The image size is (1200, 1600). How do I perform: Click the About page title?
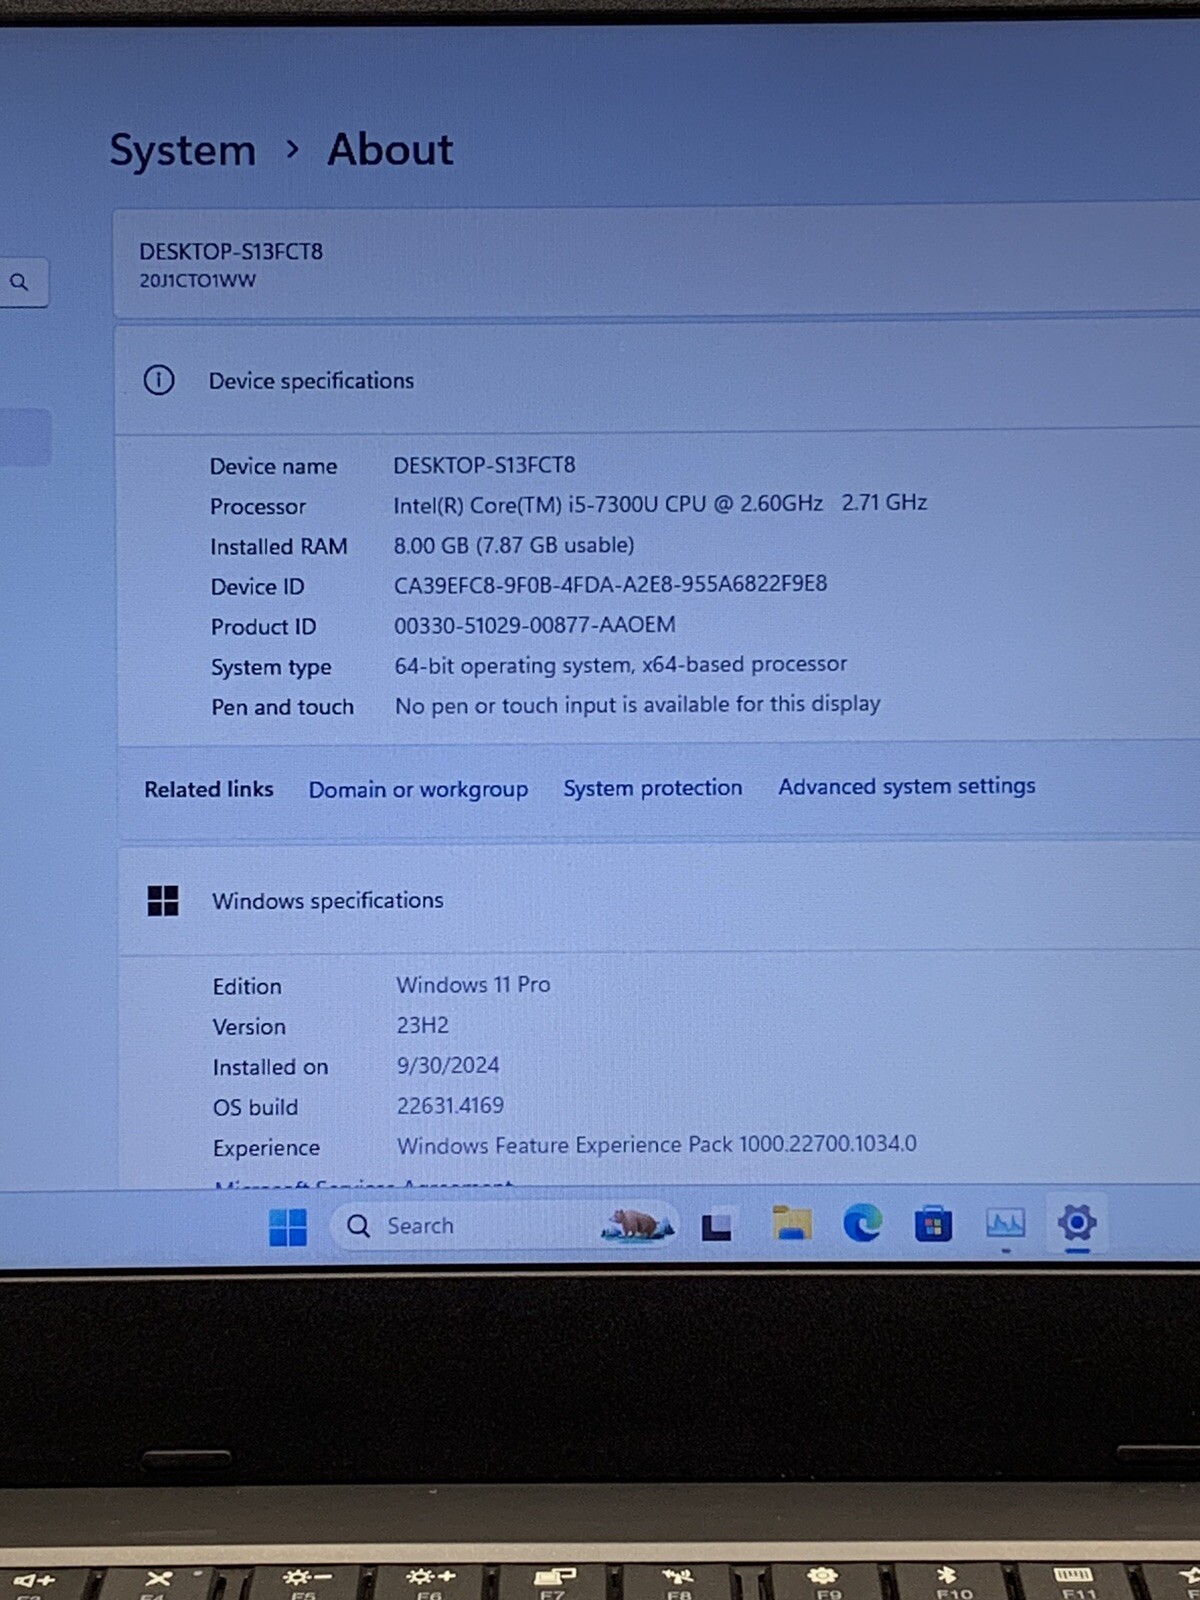point(390,150)
